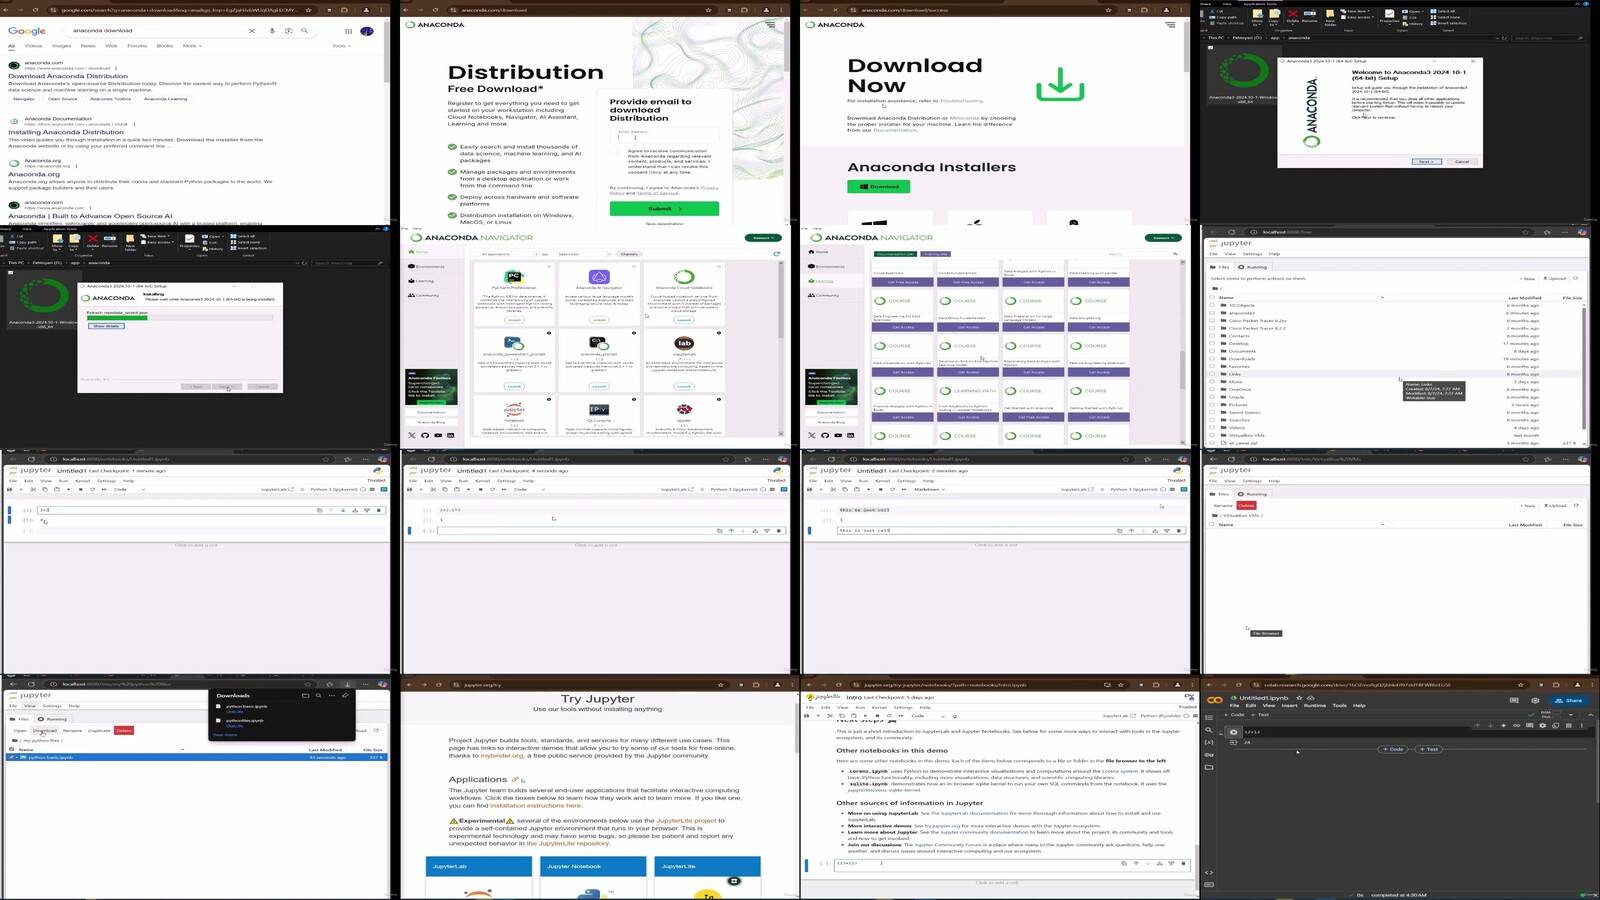Click the green Download installer button
The width and height of the screenshot is (1600, 900).
coord(879,186)
